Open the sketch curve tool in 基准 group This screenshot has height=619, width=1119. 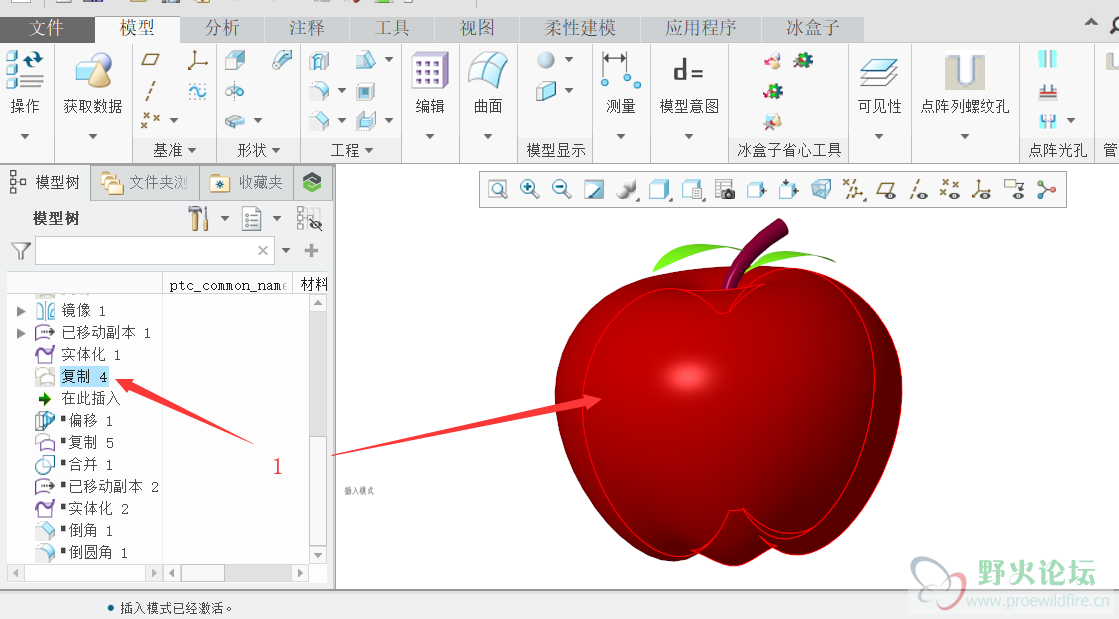(x=197, y=91)
